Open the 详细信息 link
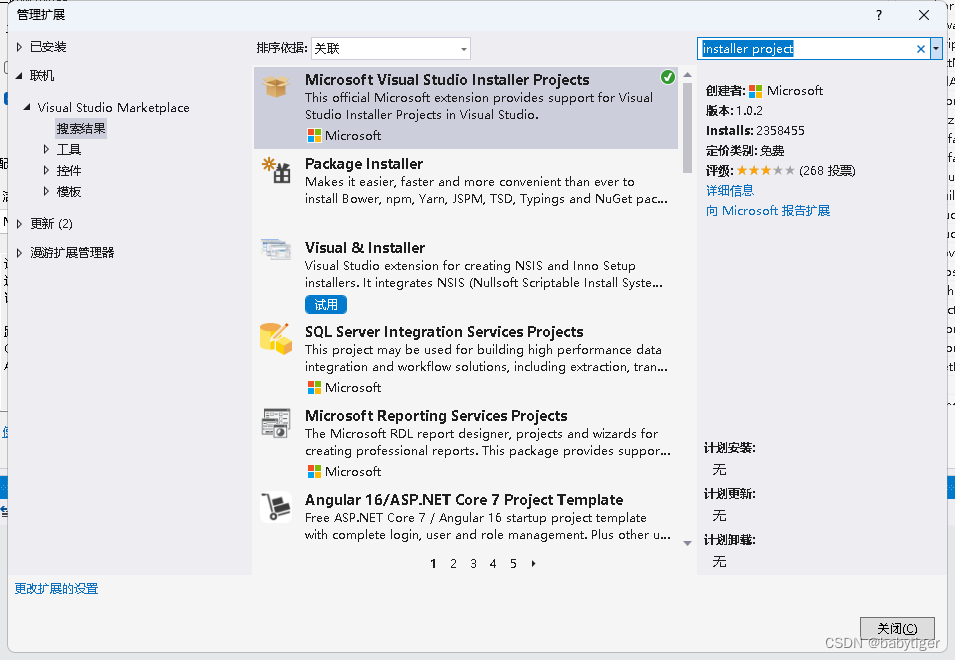Image resolution: width=955 pixels, height=660 pixels. pyautogui.click(x=730, y=191)
